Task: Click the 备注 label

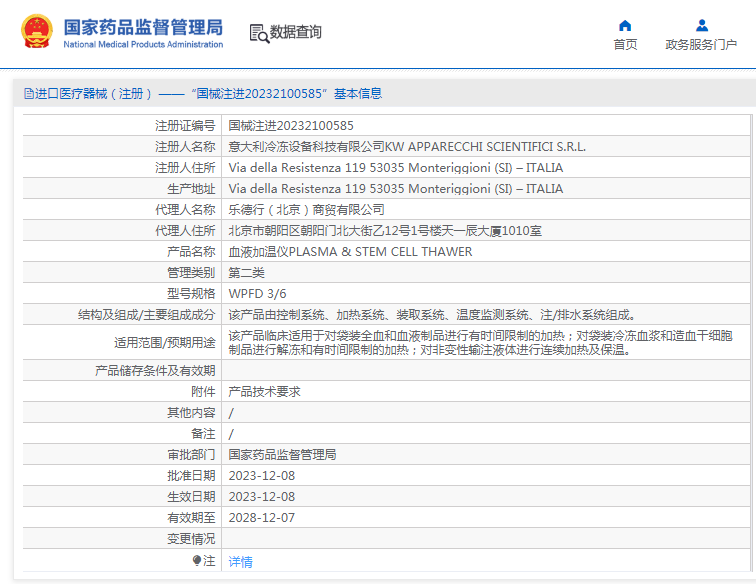Action: 203,434
